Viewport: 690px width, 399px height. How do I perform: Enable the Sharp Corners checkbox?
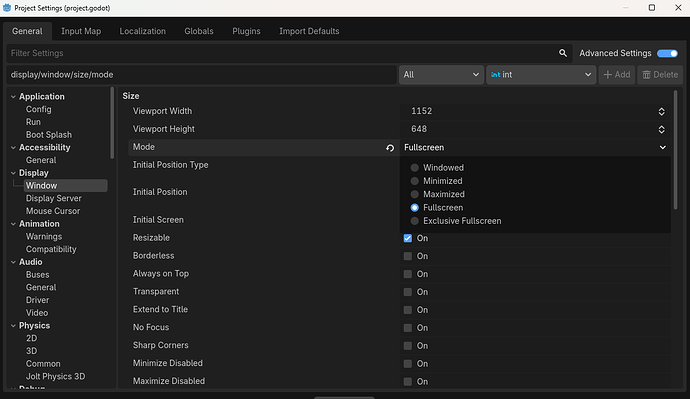point(407,346)
